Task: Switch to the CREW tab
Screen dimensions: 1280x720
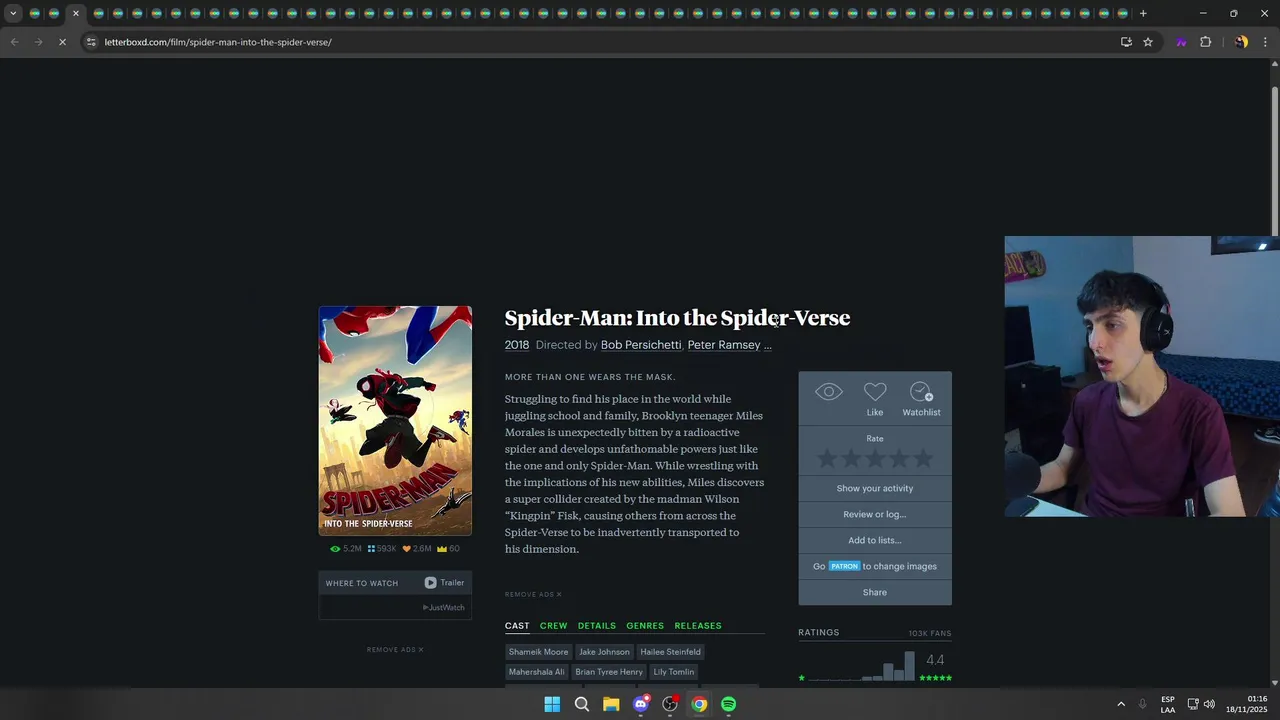Action: click(x=553, y=626)
